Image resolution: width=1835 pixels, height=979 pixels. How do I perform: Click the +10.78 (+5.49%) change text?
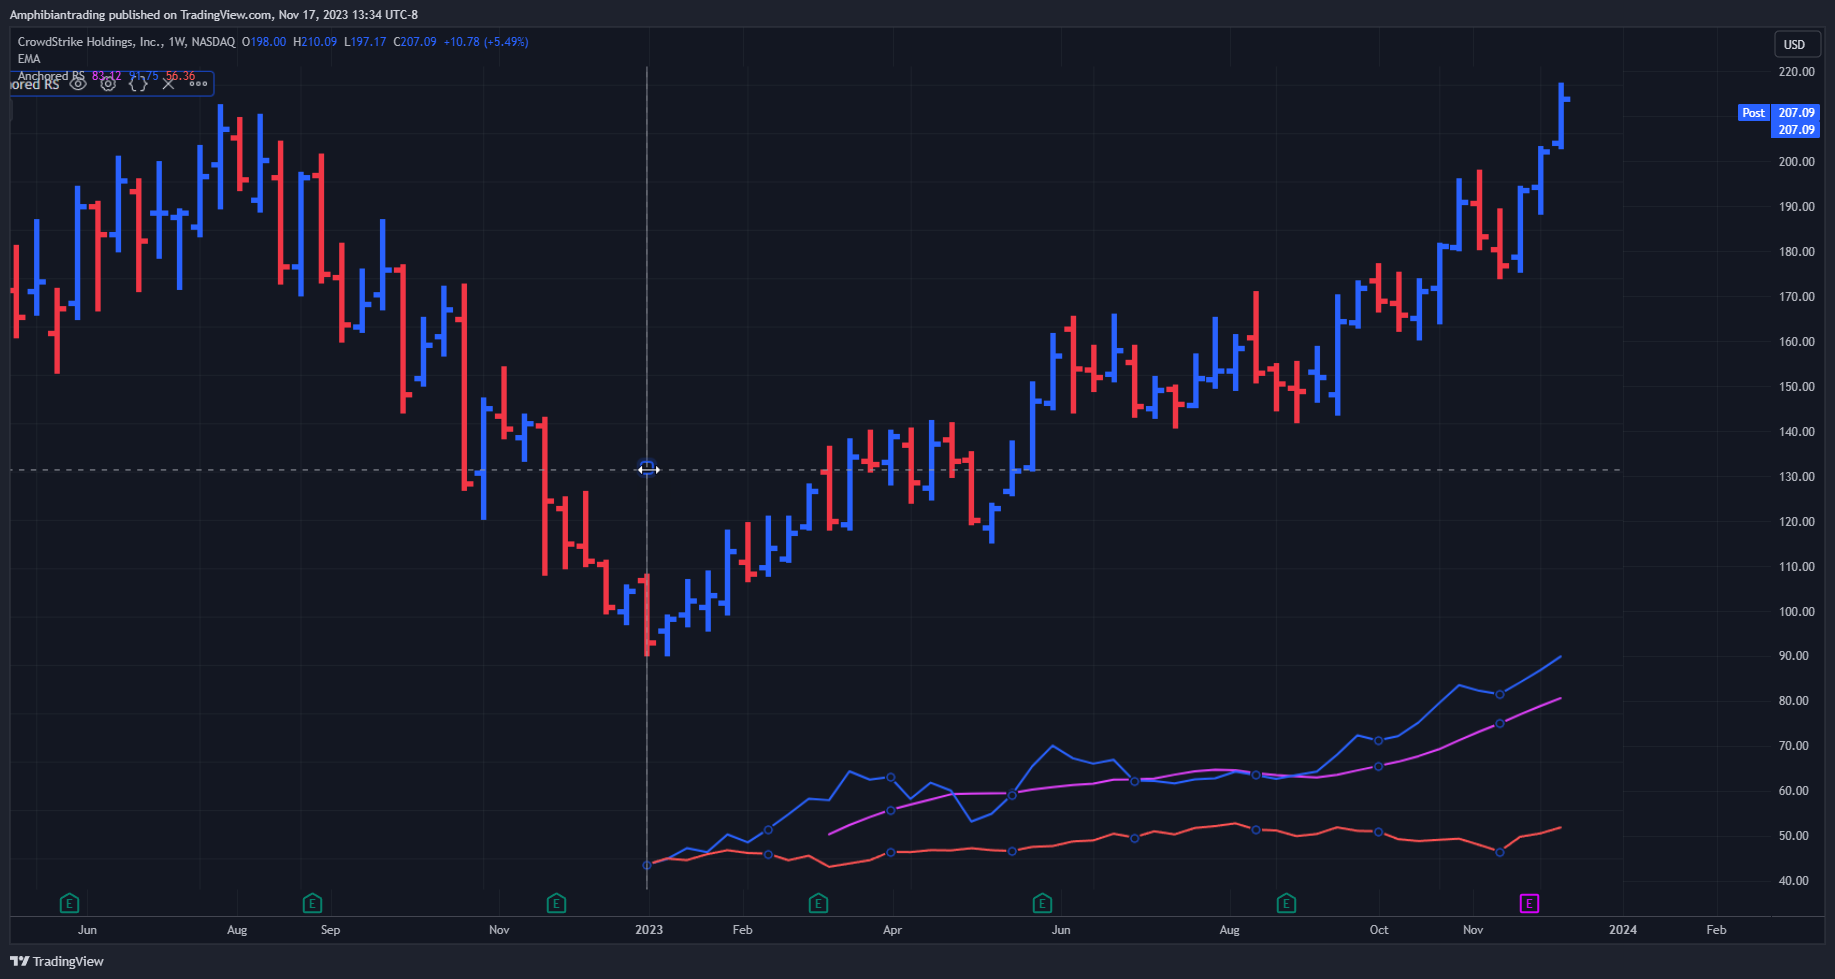click(x=486, y=42)
